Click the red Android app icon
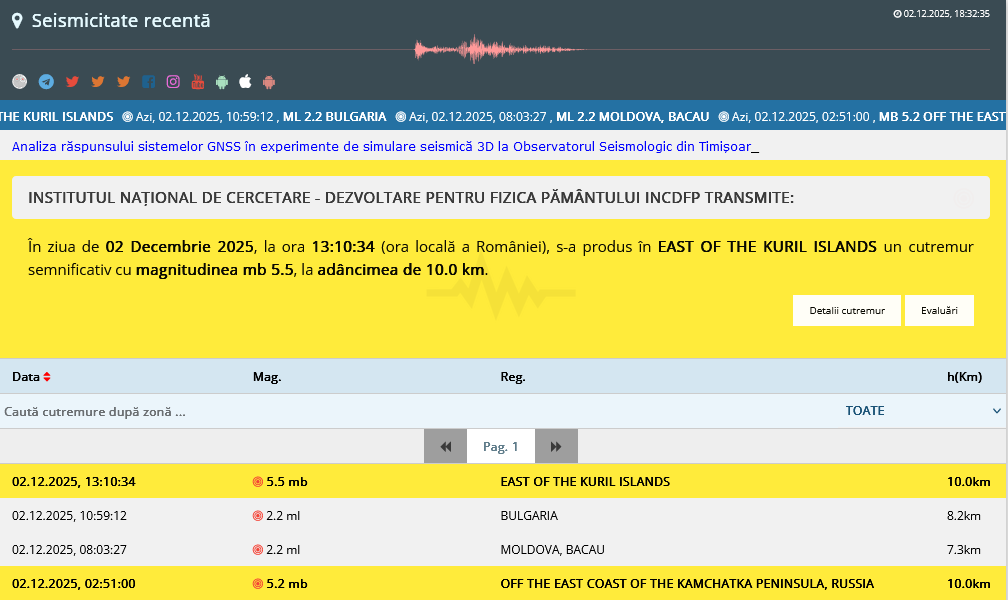This screenshot has height=600, width=1008. coord(269,82)
